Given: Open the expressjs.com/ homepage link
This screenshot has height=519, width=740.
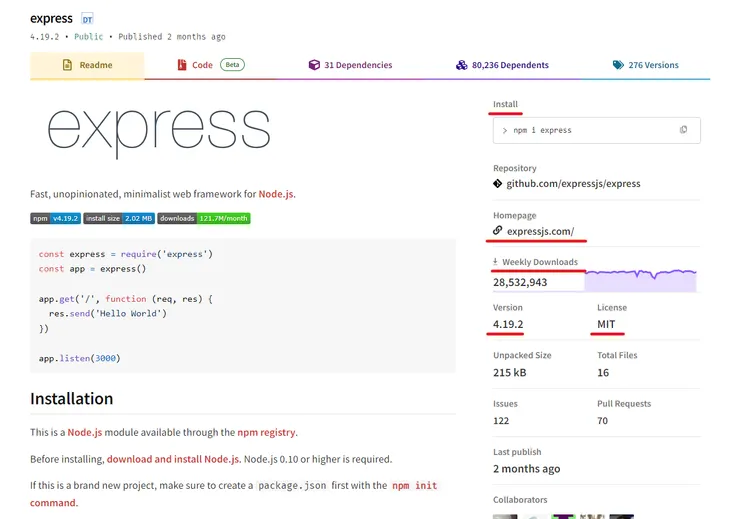Looking at the screenshot, I should [x=540, y=231].
